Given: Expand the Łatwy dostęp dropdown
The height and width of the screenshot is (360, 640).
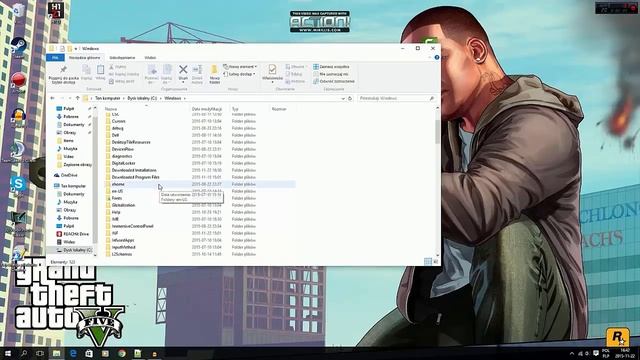Looking at the screenshot, I should click(239, 74).
